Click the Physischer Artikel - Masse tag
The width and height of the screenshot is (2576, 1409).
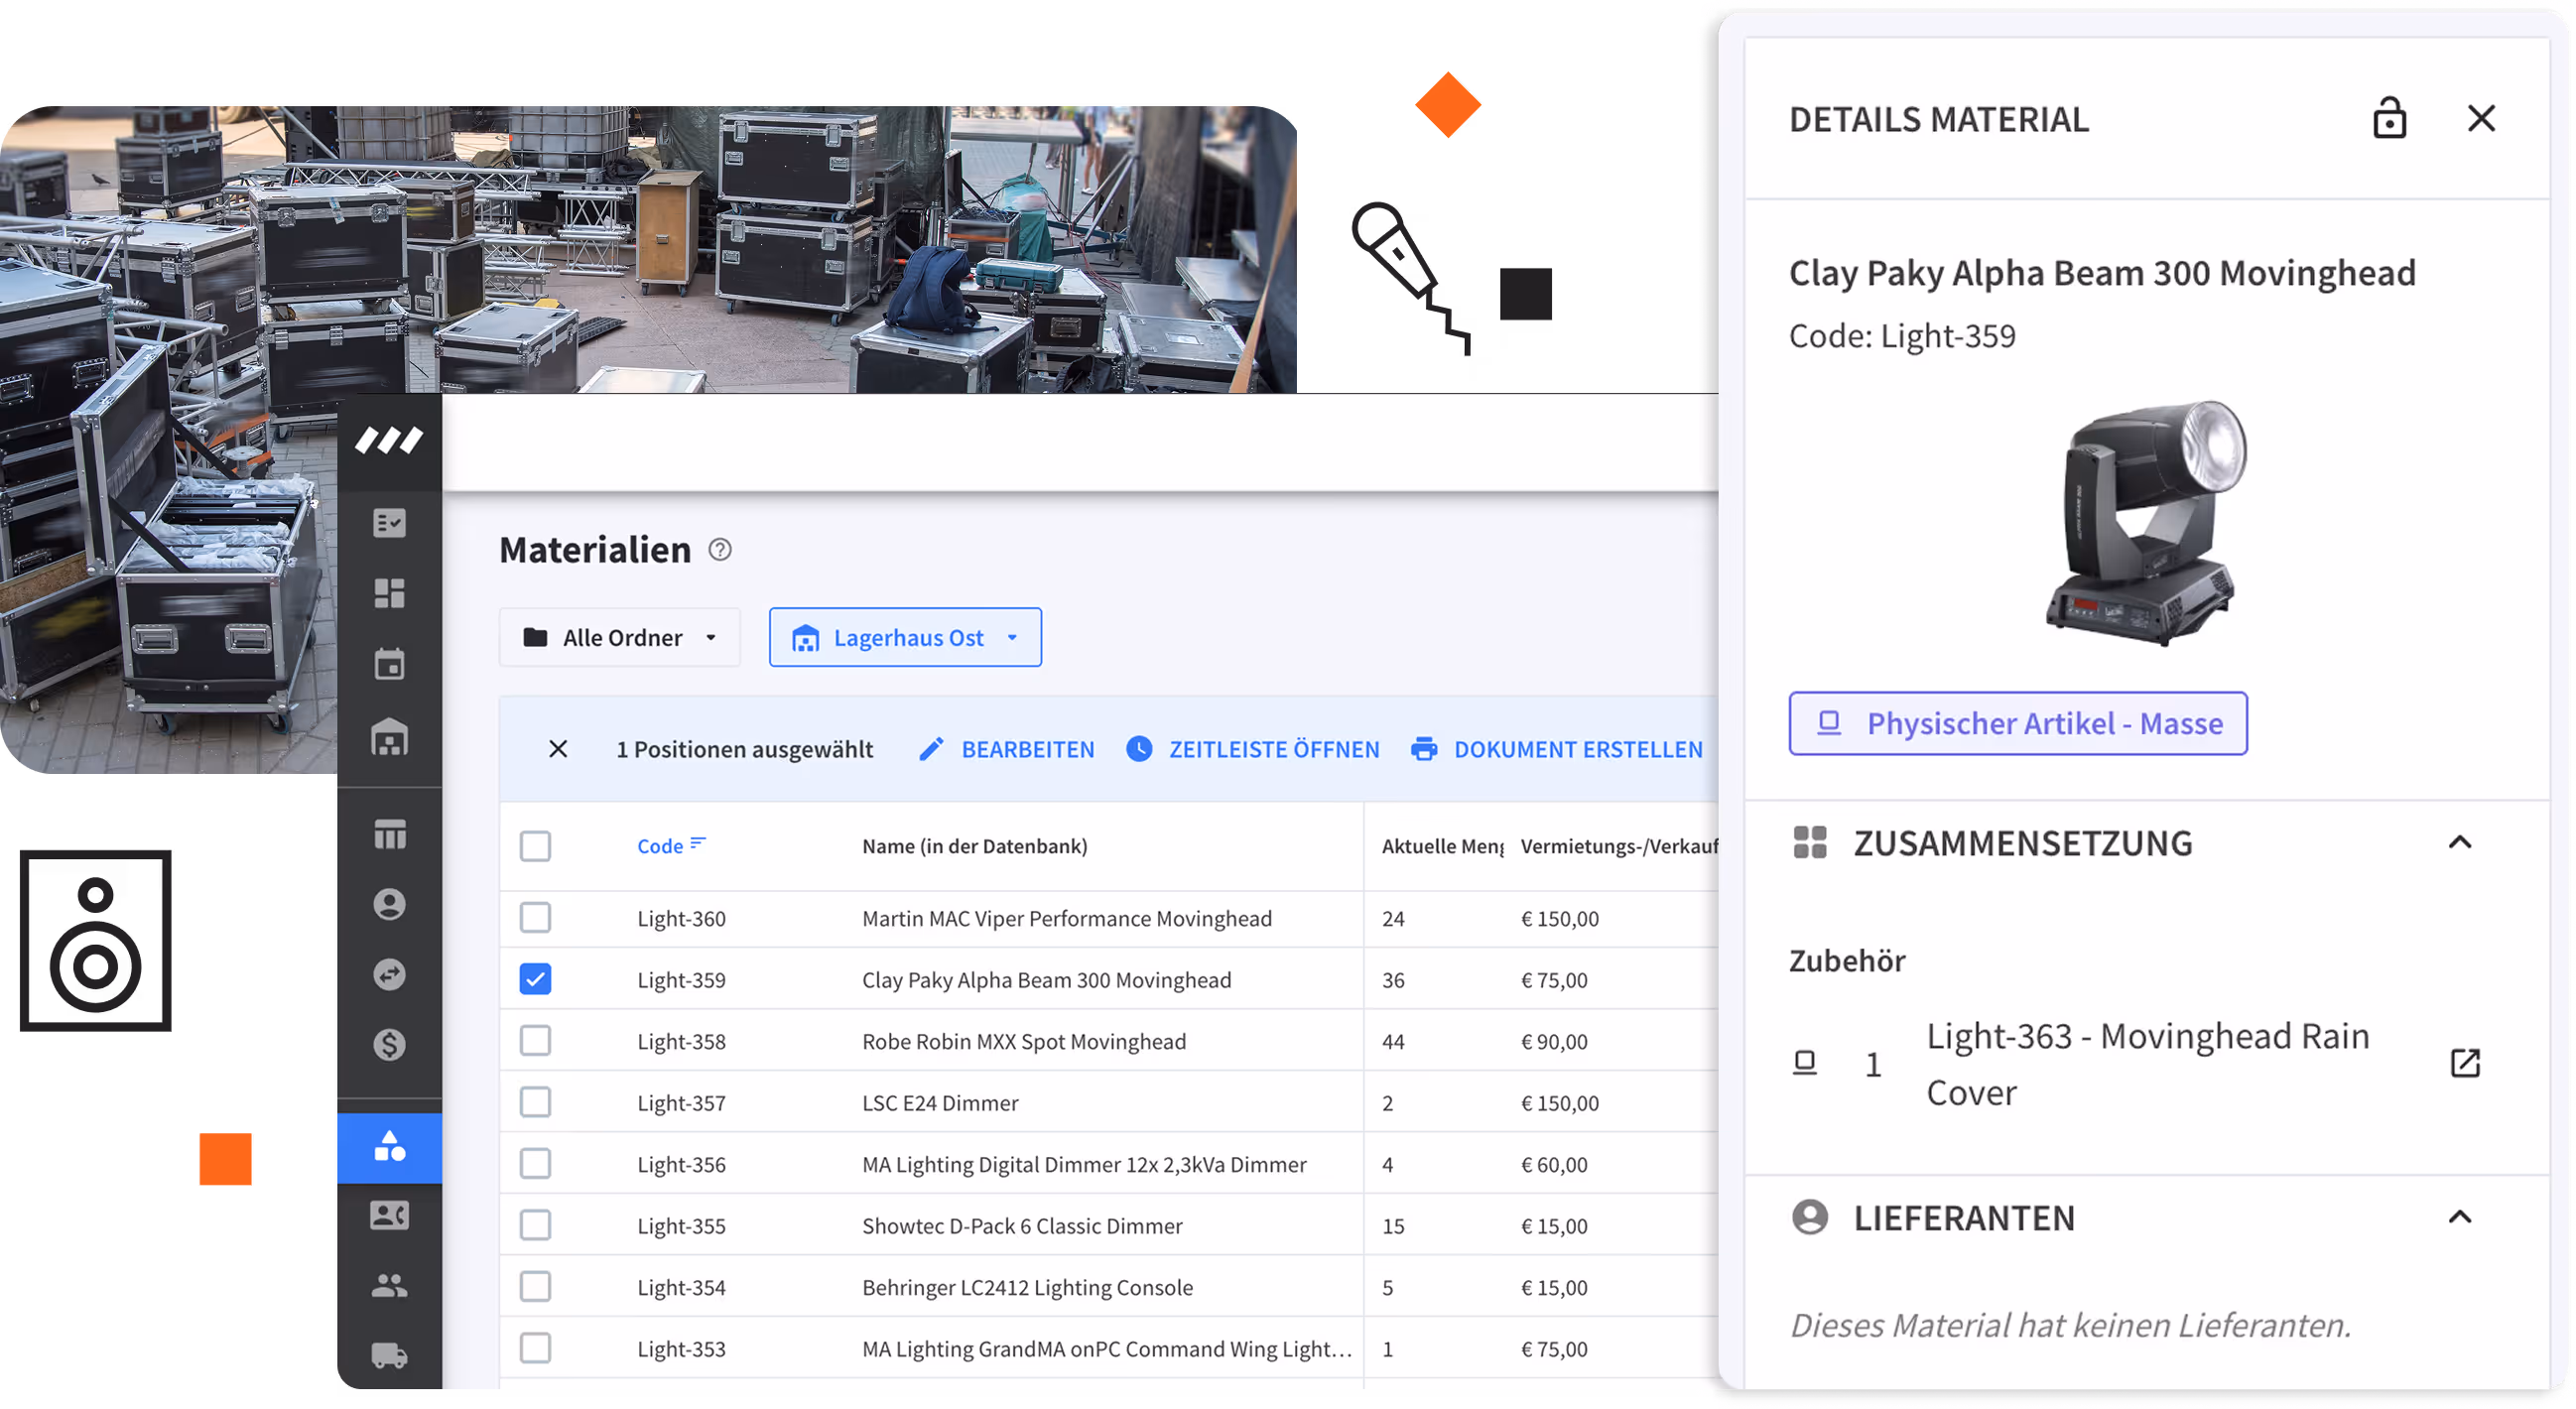[2018, 724]
